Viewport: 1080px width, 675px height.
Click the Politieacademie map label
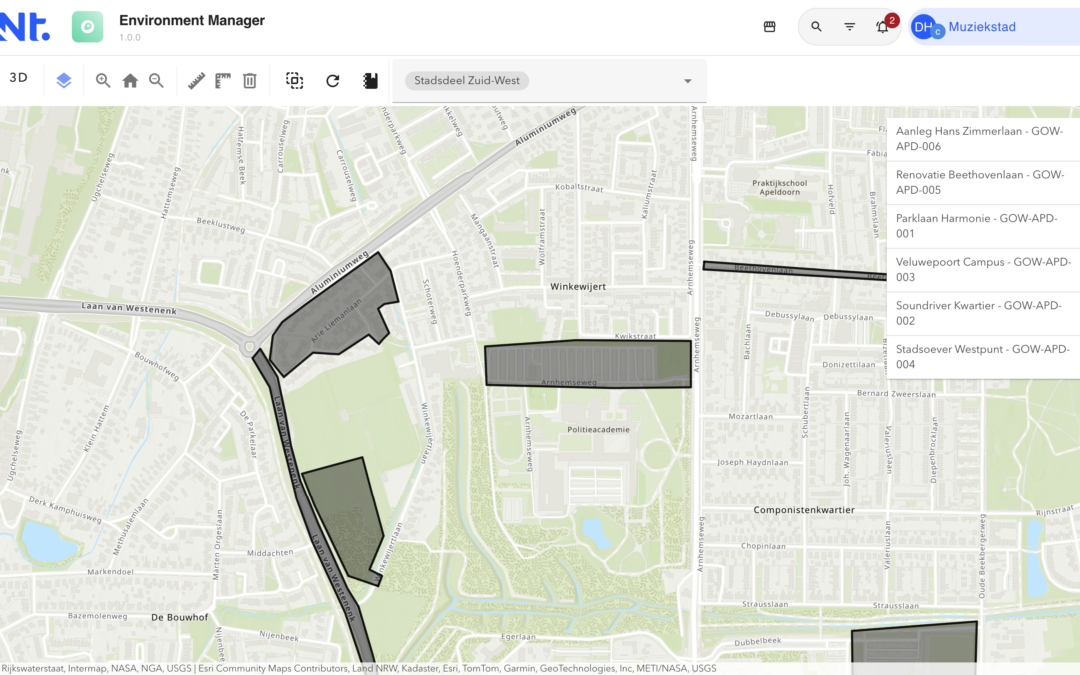(x=598, y=429)
